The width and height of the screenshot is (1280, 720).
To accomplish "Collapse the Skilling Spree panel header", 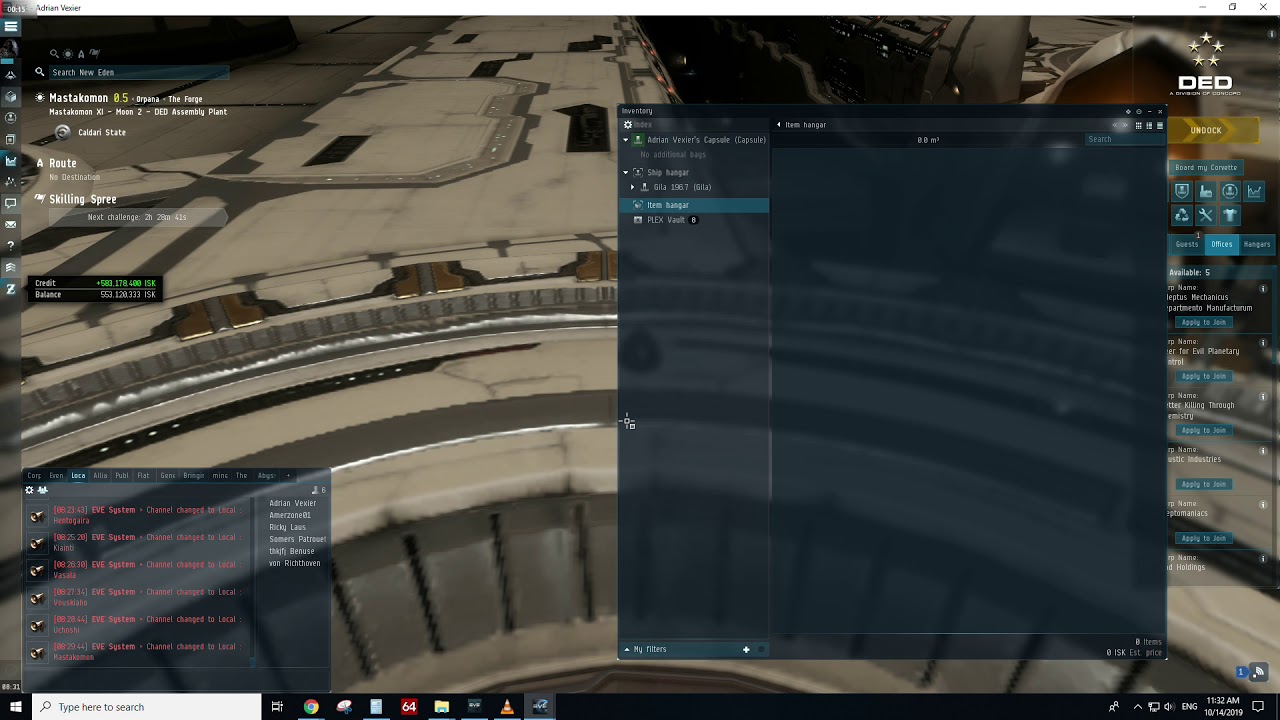I will [82, 199].
